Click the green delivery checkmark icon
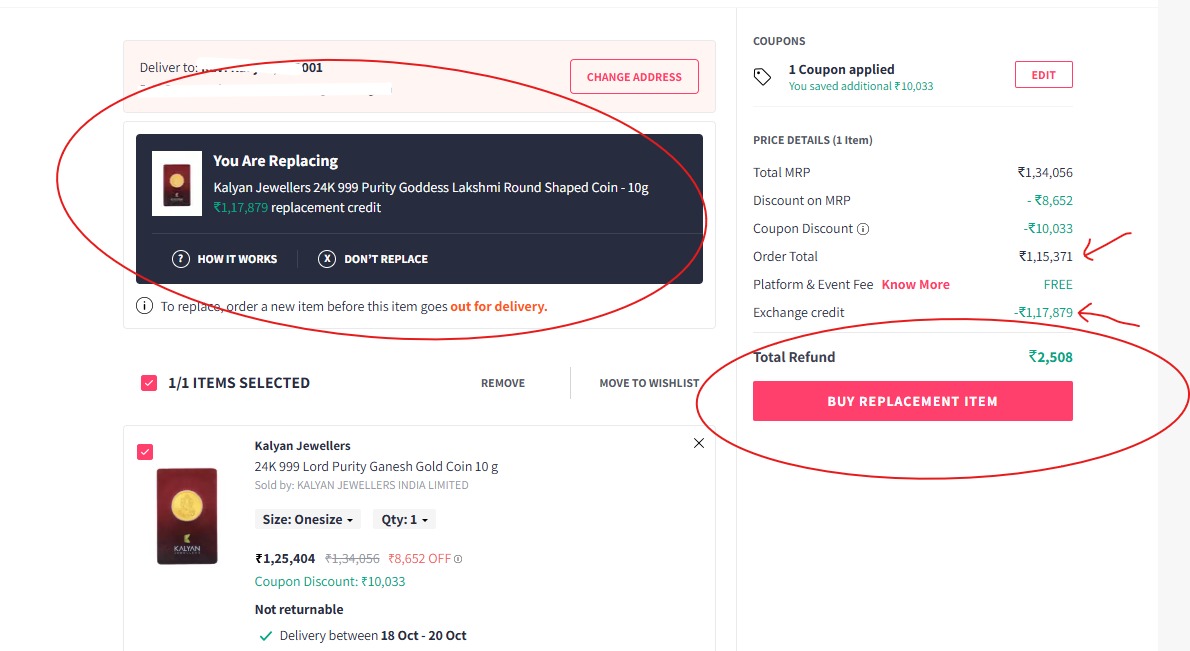The width and height of the screenshot is (1190, 651). [x=265, y=636]
